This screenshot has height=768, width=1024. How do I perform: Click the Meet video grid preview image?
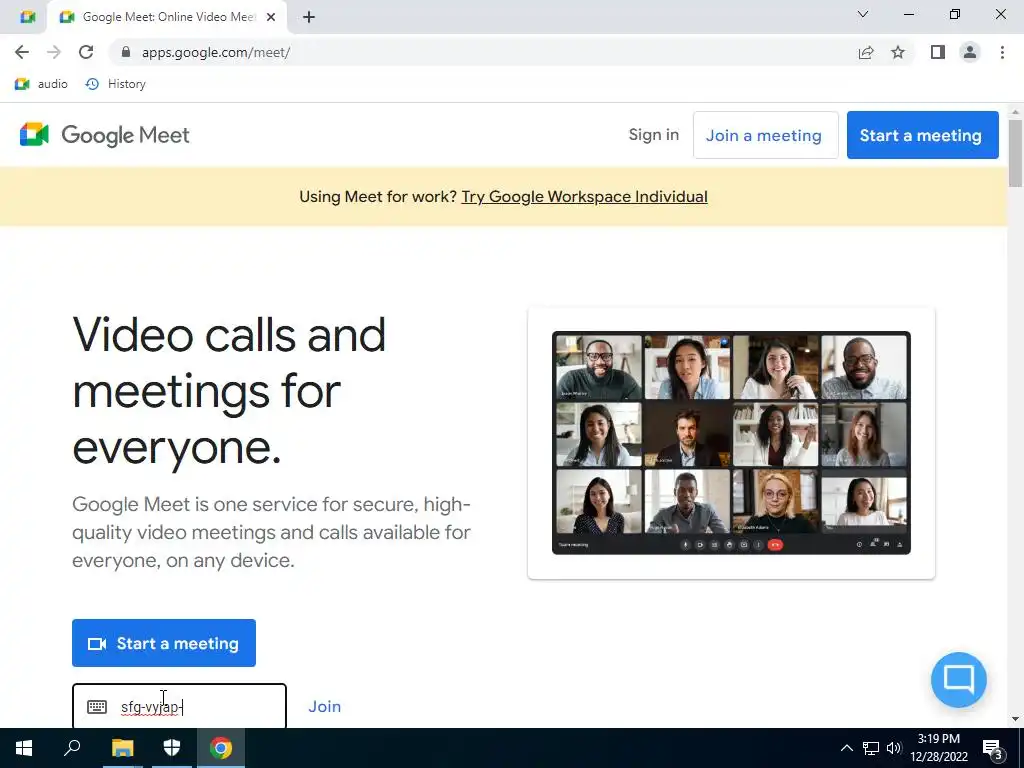[x=731, y=443]
